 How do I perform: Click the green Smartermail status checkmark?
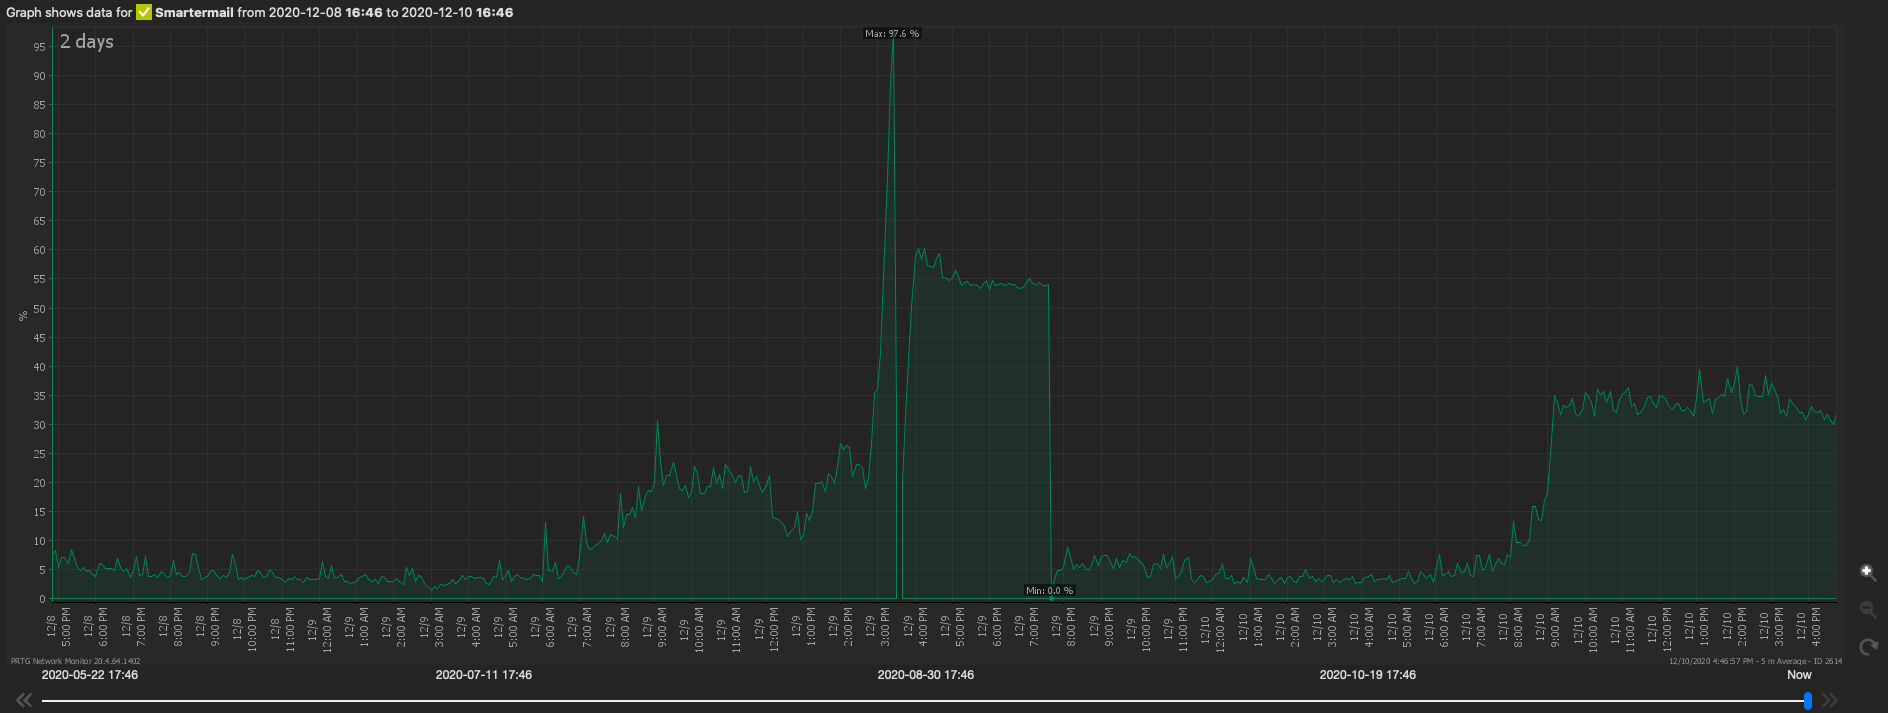point(144,12)
